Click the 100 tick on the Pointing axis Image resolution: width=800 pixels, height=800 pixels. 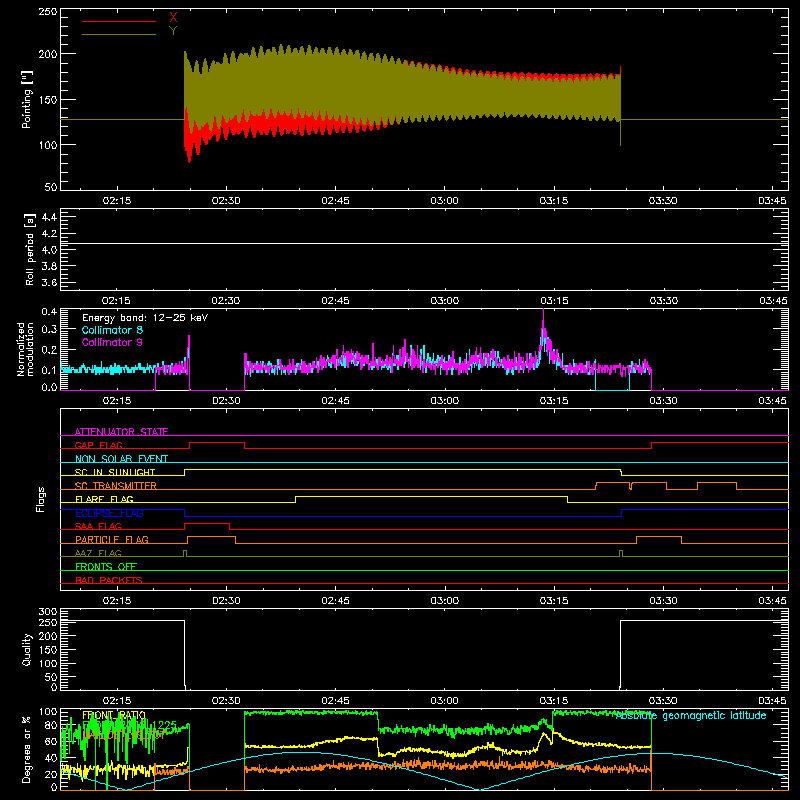pos(48,145)
